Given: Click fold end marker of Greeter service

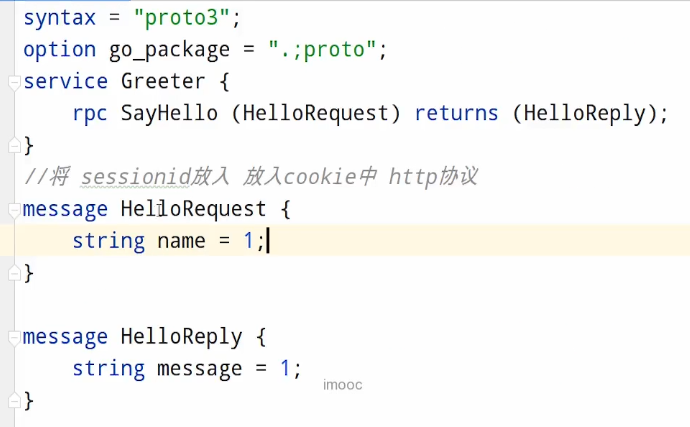Looking at the screenshot, I should (14, 145).
